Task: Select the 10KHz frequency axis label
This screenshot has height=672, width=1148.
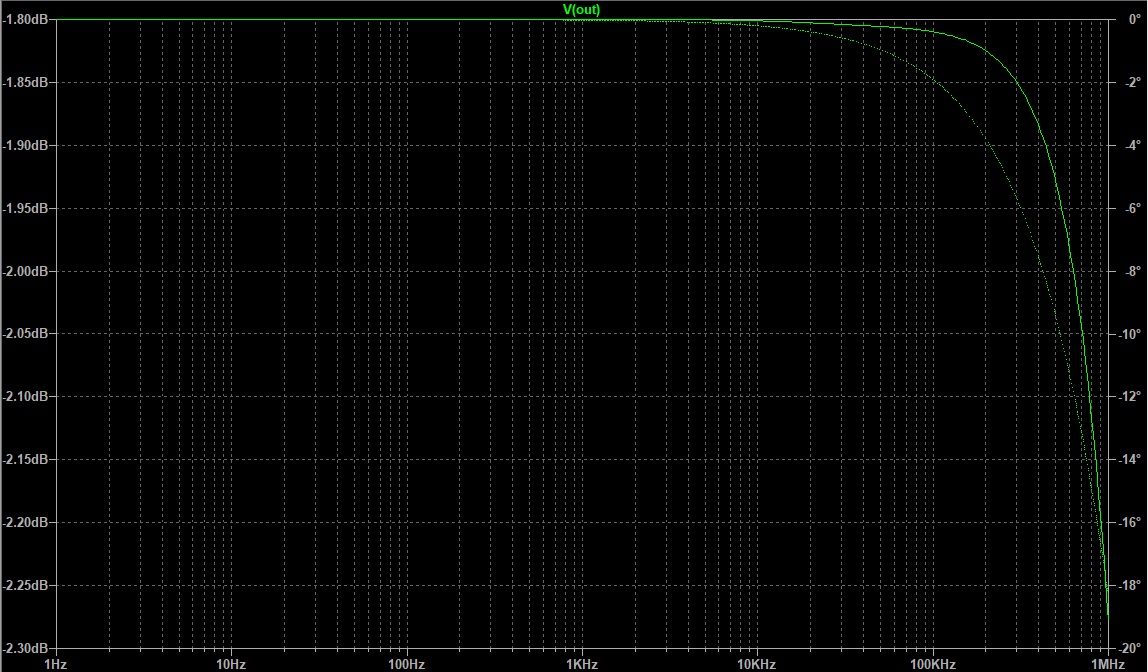Action: tap(757, 663)
